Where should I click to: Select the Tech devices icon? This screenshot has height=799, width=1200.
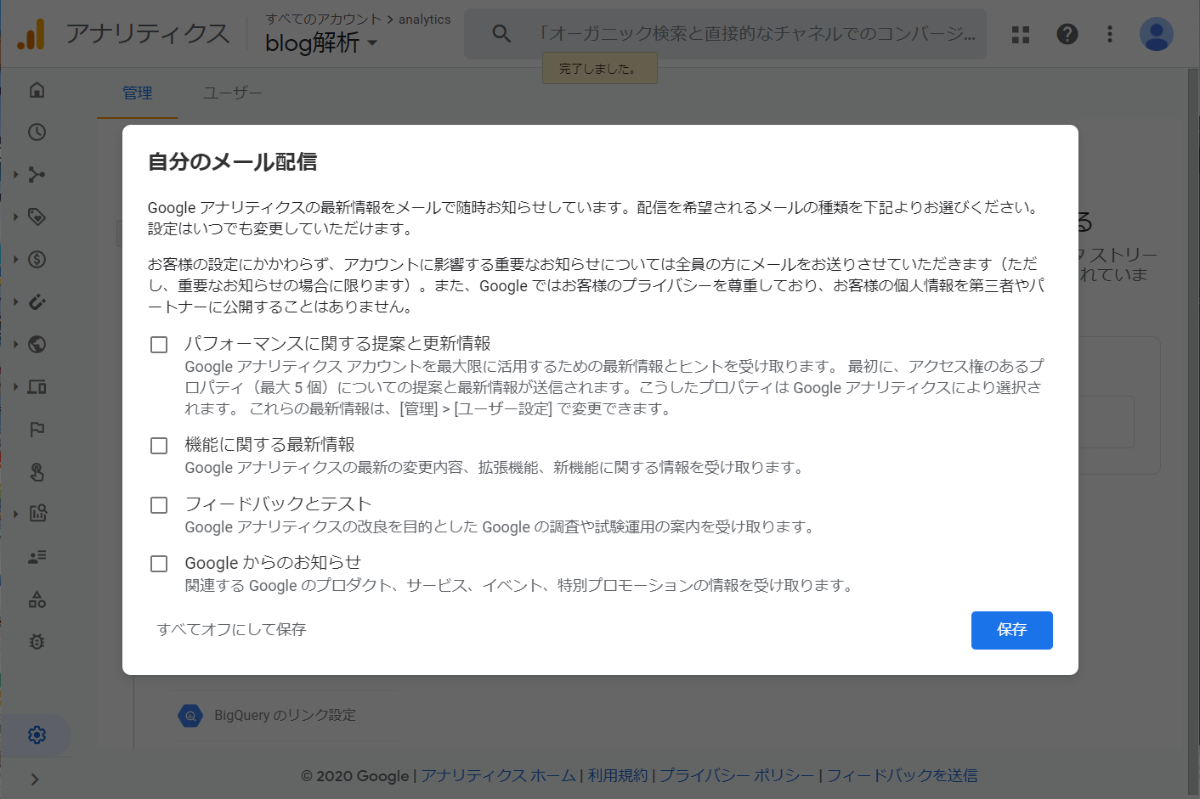[x=37, y=387]
